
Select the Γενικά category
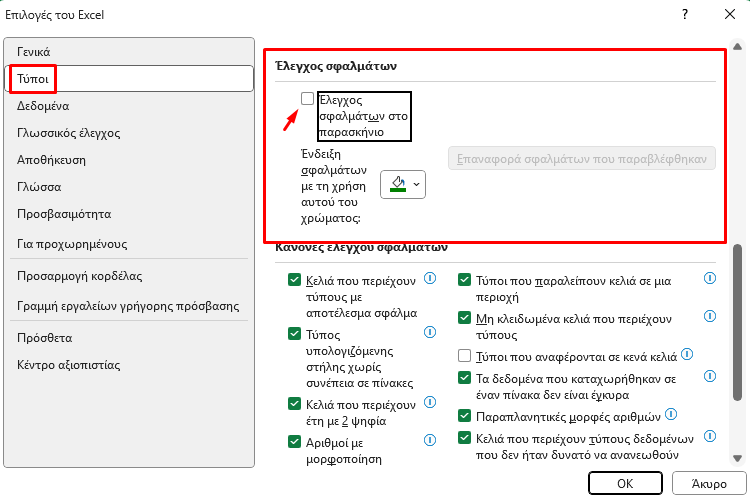129,52
